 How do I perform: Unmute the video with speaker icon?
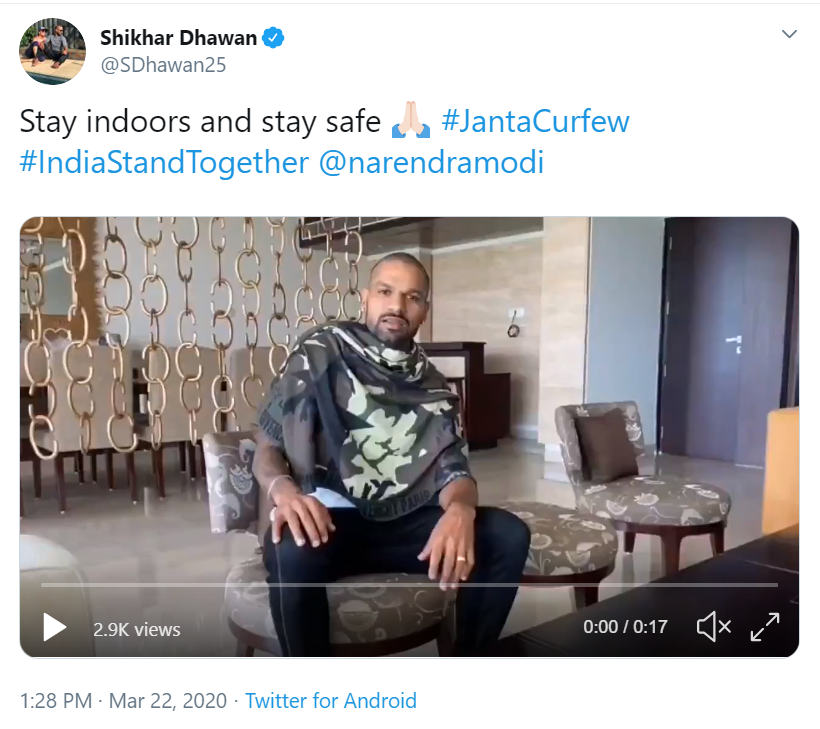(x=713, y=627)
